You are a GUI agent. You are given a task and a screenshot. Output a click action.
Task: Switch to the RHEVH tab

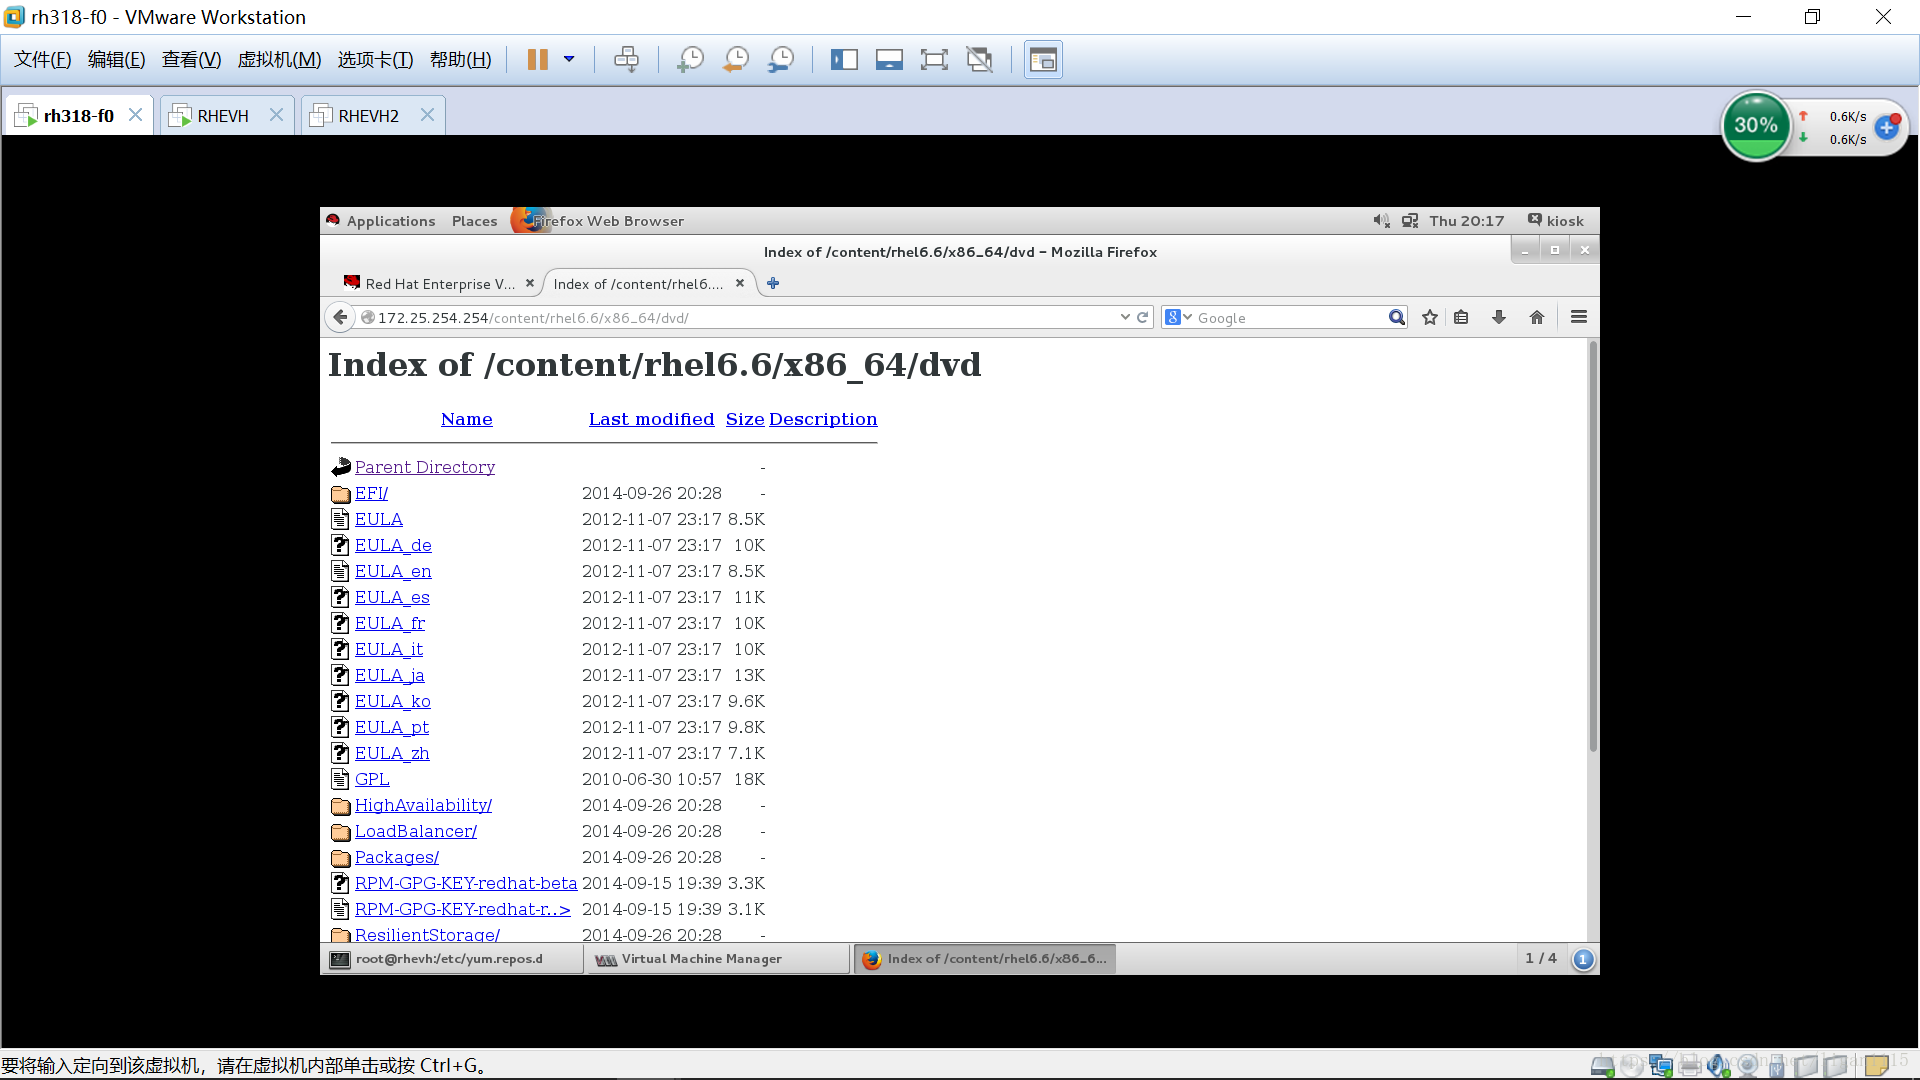point(222,116)
